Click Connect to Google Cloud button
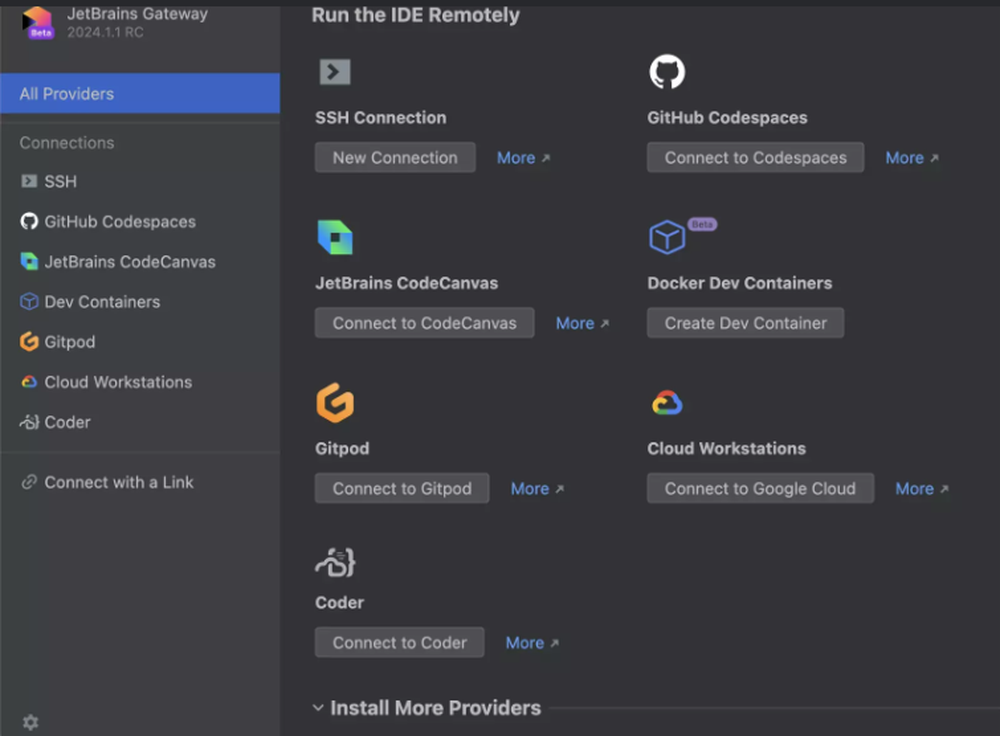This screenshot has height=736, width=1000. 760,489
